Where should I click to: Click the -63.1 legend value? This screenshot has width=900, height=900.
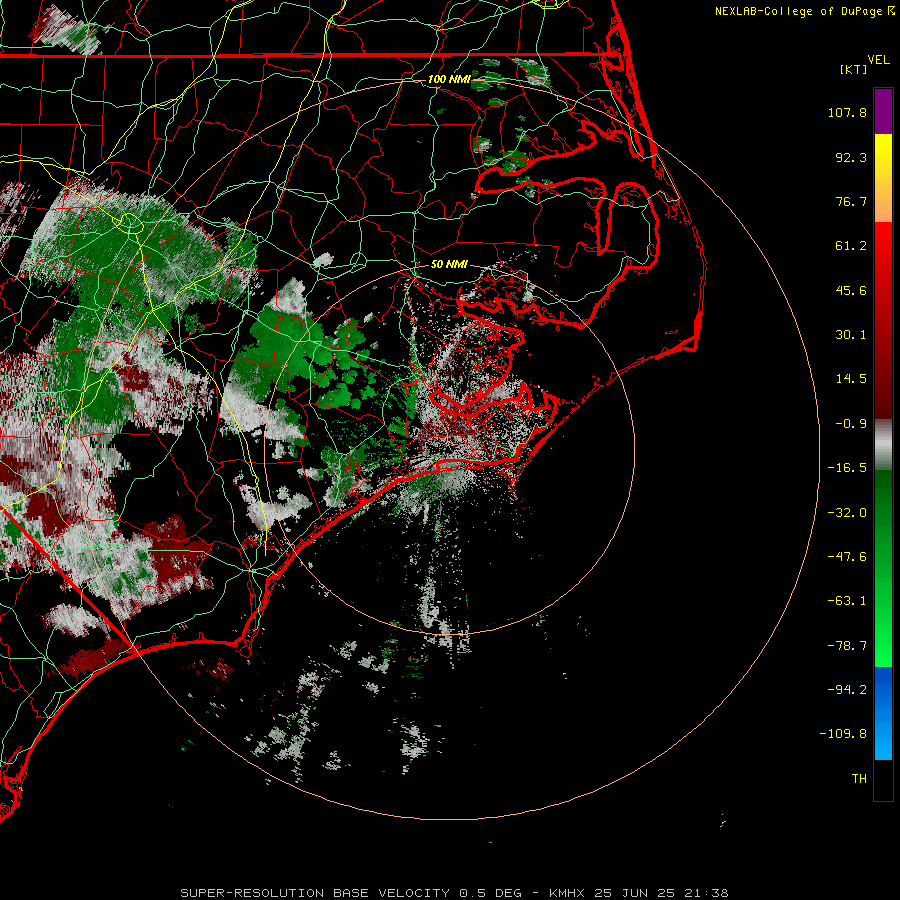847,601
